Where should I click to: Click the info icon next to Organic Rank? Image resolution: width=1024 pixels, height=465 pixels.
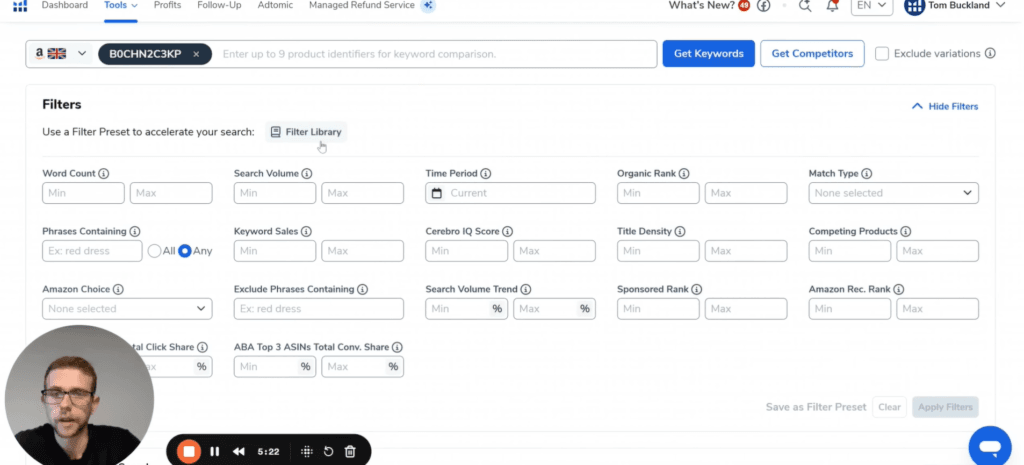pos(684,174)
